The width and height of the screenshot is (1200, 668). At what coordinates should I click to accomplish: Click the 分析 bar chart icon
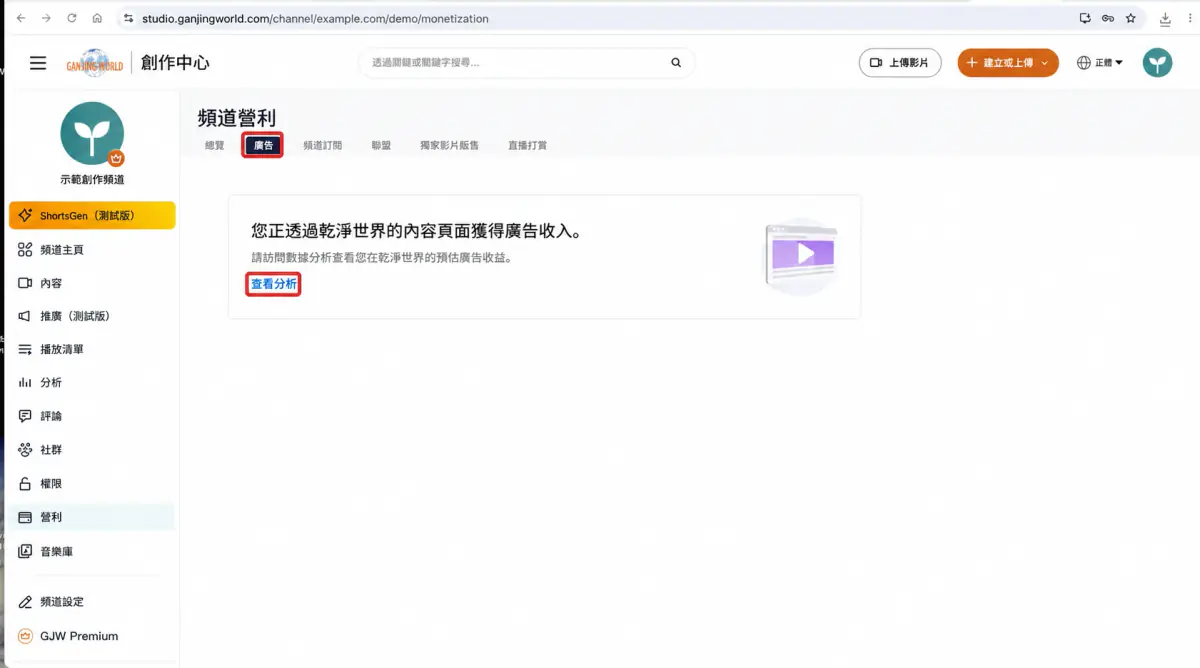click(x=25, y=383)
